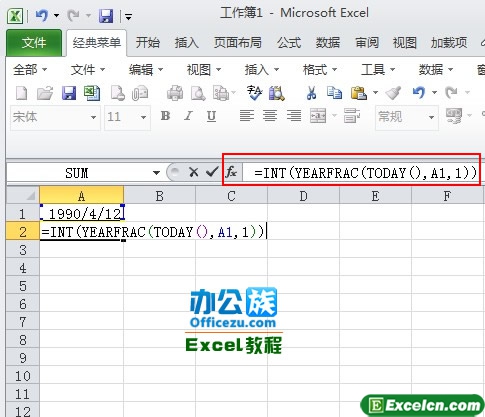This screenshot has width=485, height=417.
Task: Click the Merge and Center icon
Action: pos(318,116)
